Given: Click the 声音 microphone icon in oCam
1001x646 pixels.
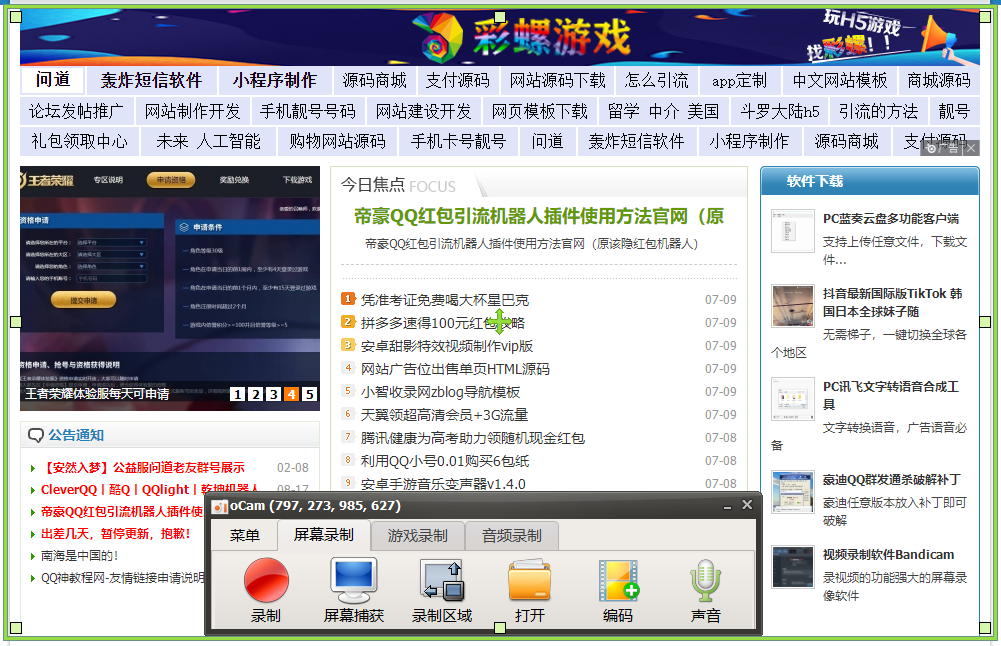Looking at the screenshot, I should tap(705, 580).
